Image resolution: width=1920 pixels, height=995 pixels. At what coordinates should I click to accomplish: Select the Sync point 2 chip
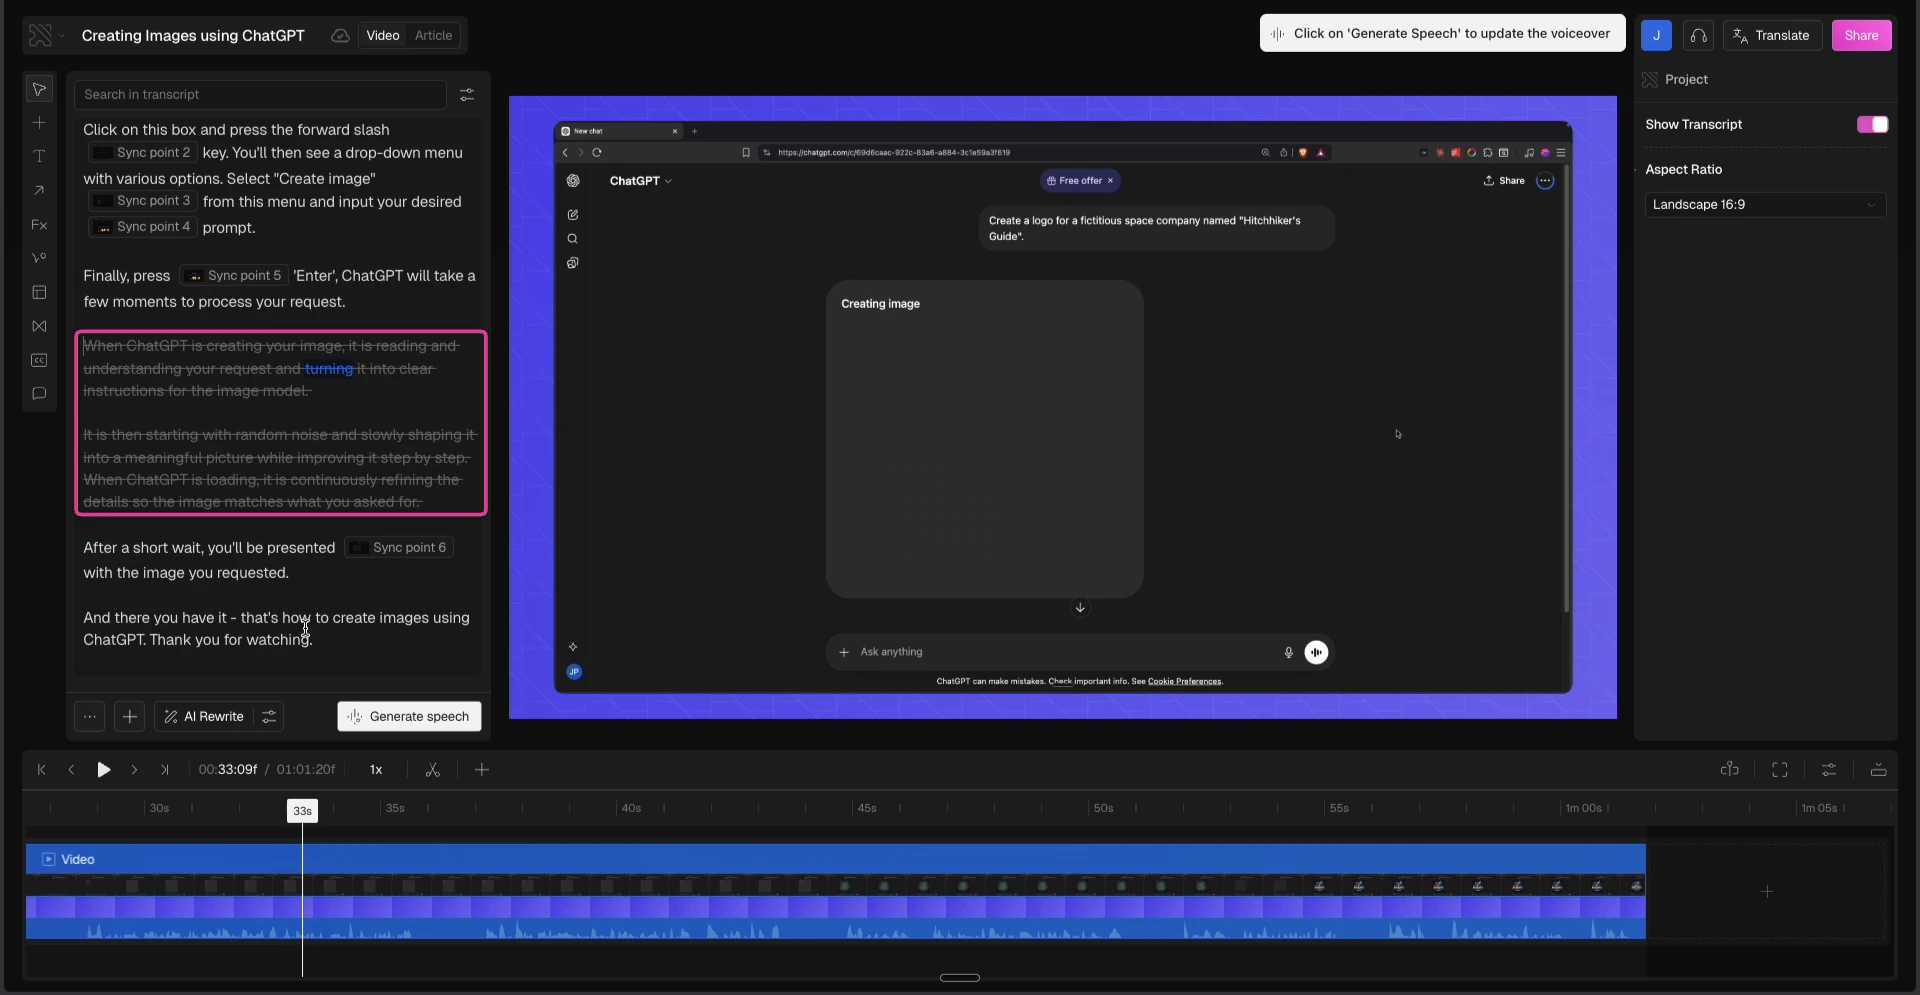[142, 153]
